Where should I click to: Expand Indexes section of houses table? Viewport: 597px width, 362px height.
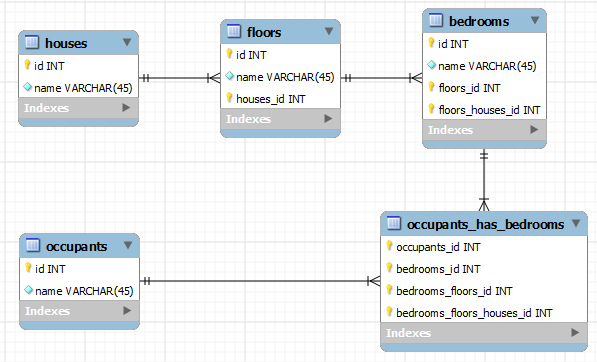[x=126, y=108]
